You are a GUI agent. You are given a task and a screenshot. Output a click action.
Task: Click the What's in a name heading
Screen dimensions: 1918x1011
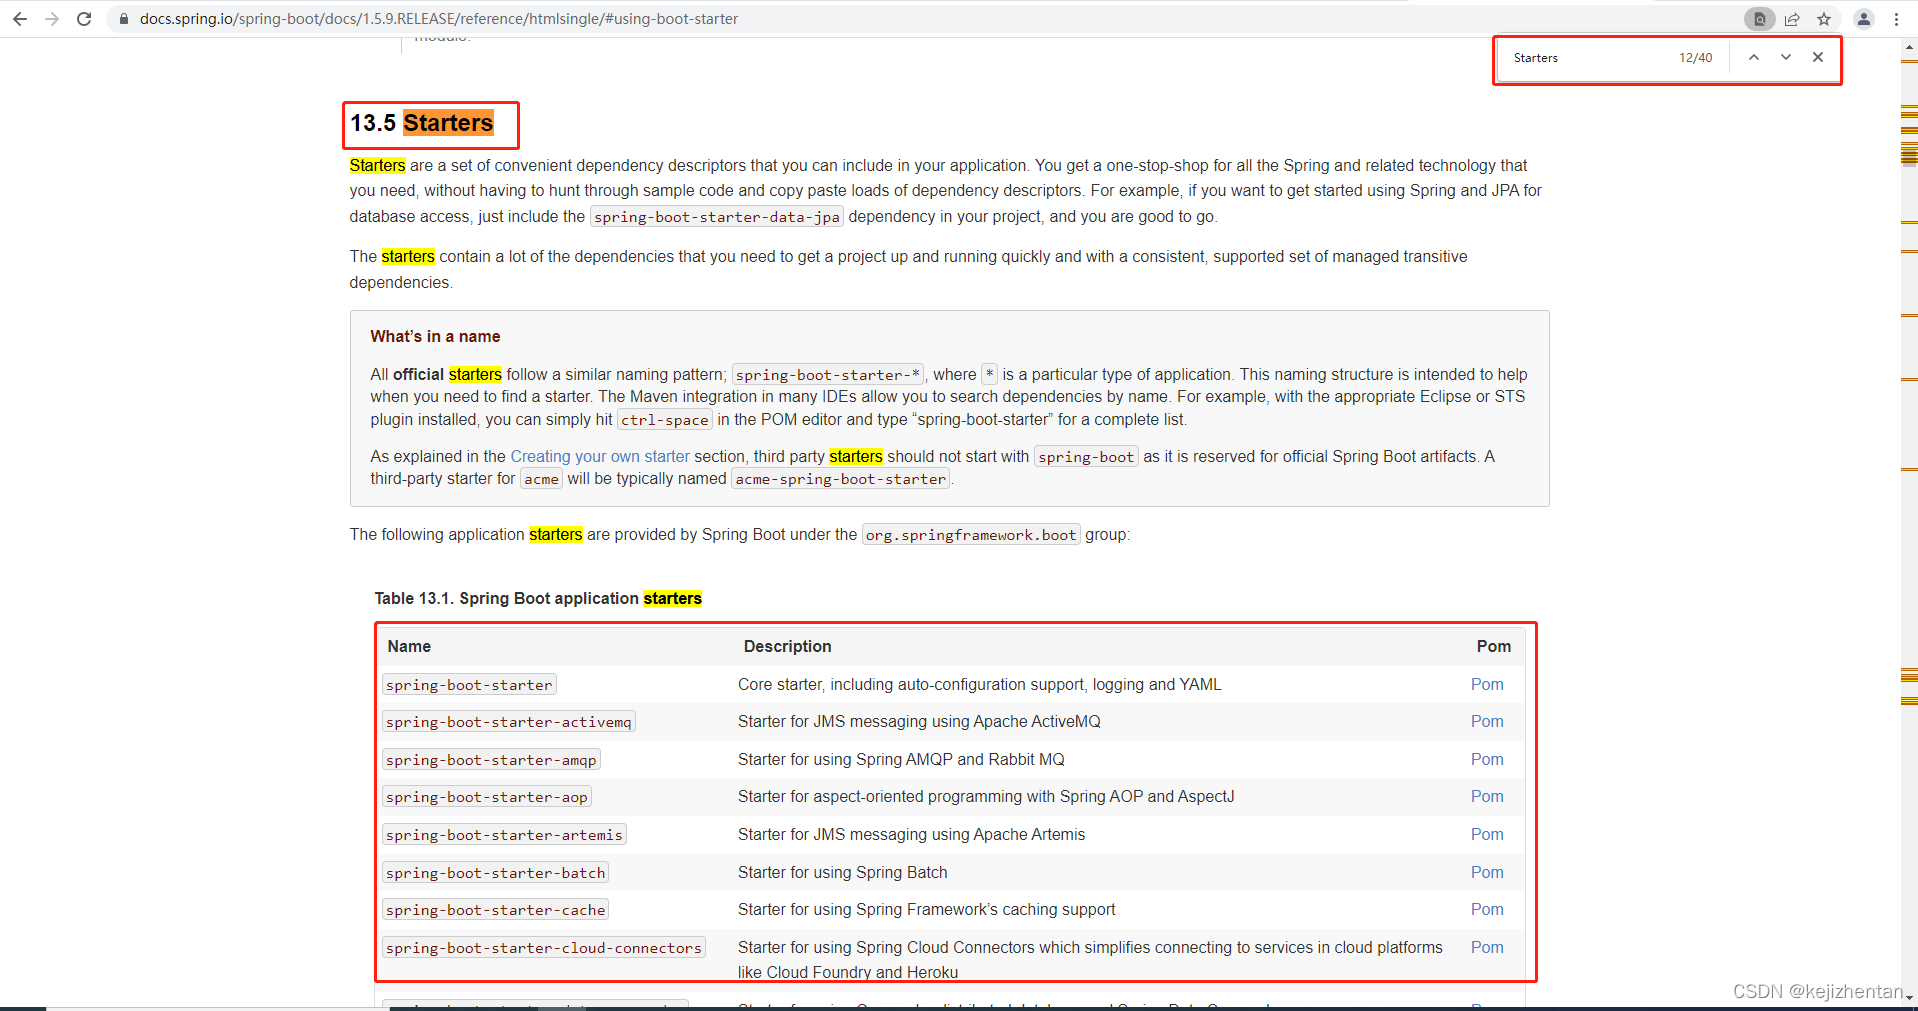point(435,336)
